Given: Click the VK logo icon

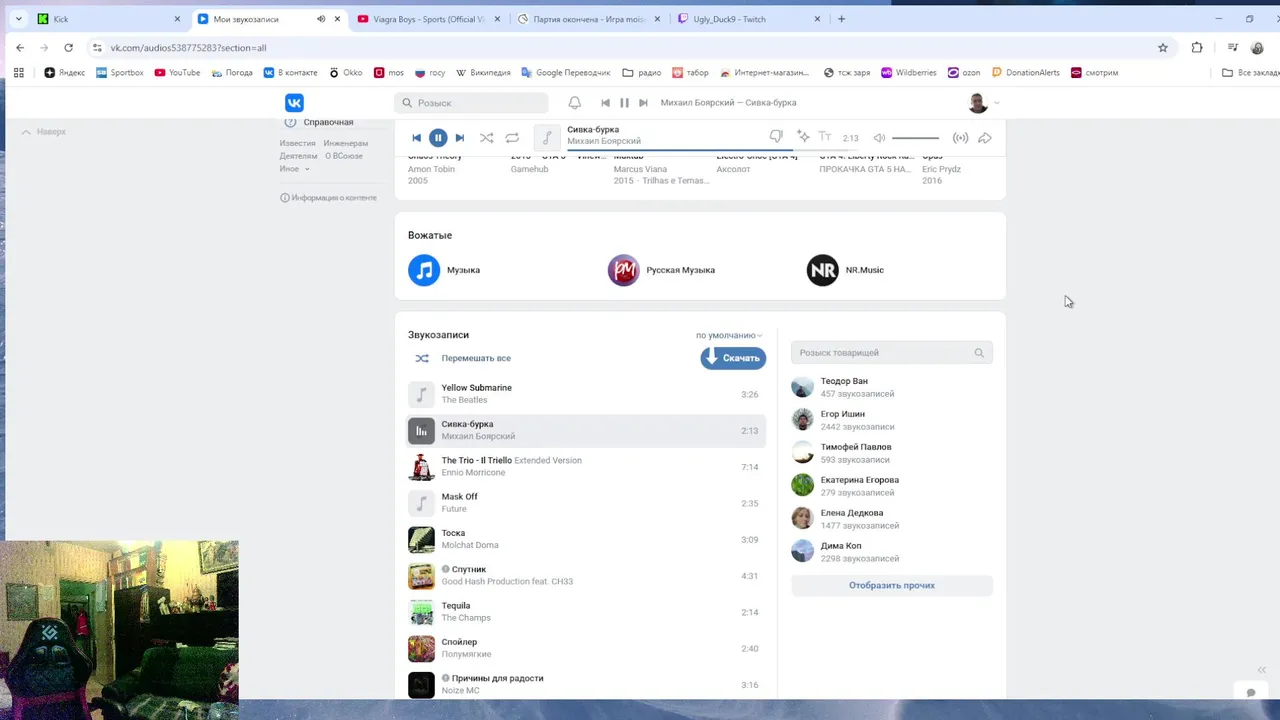Looking at the screenshot, I should pos(294,103).
